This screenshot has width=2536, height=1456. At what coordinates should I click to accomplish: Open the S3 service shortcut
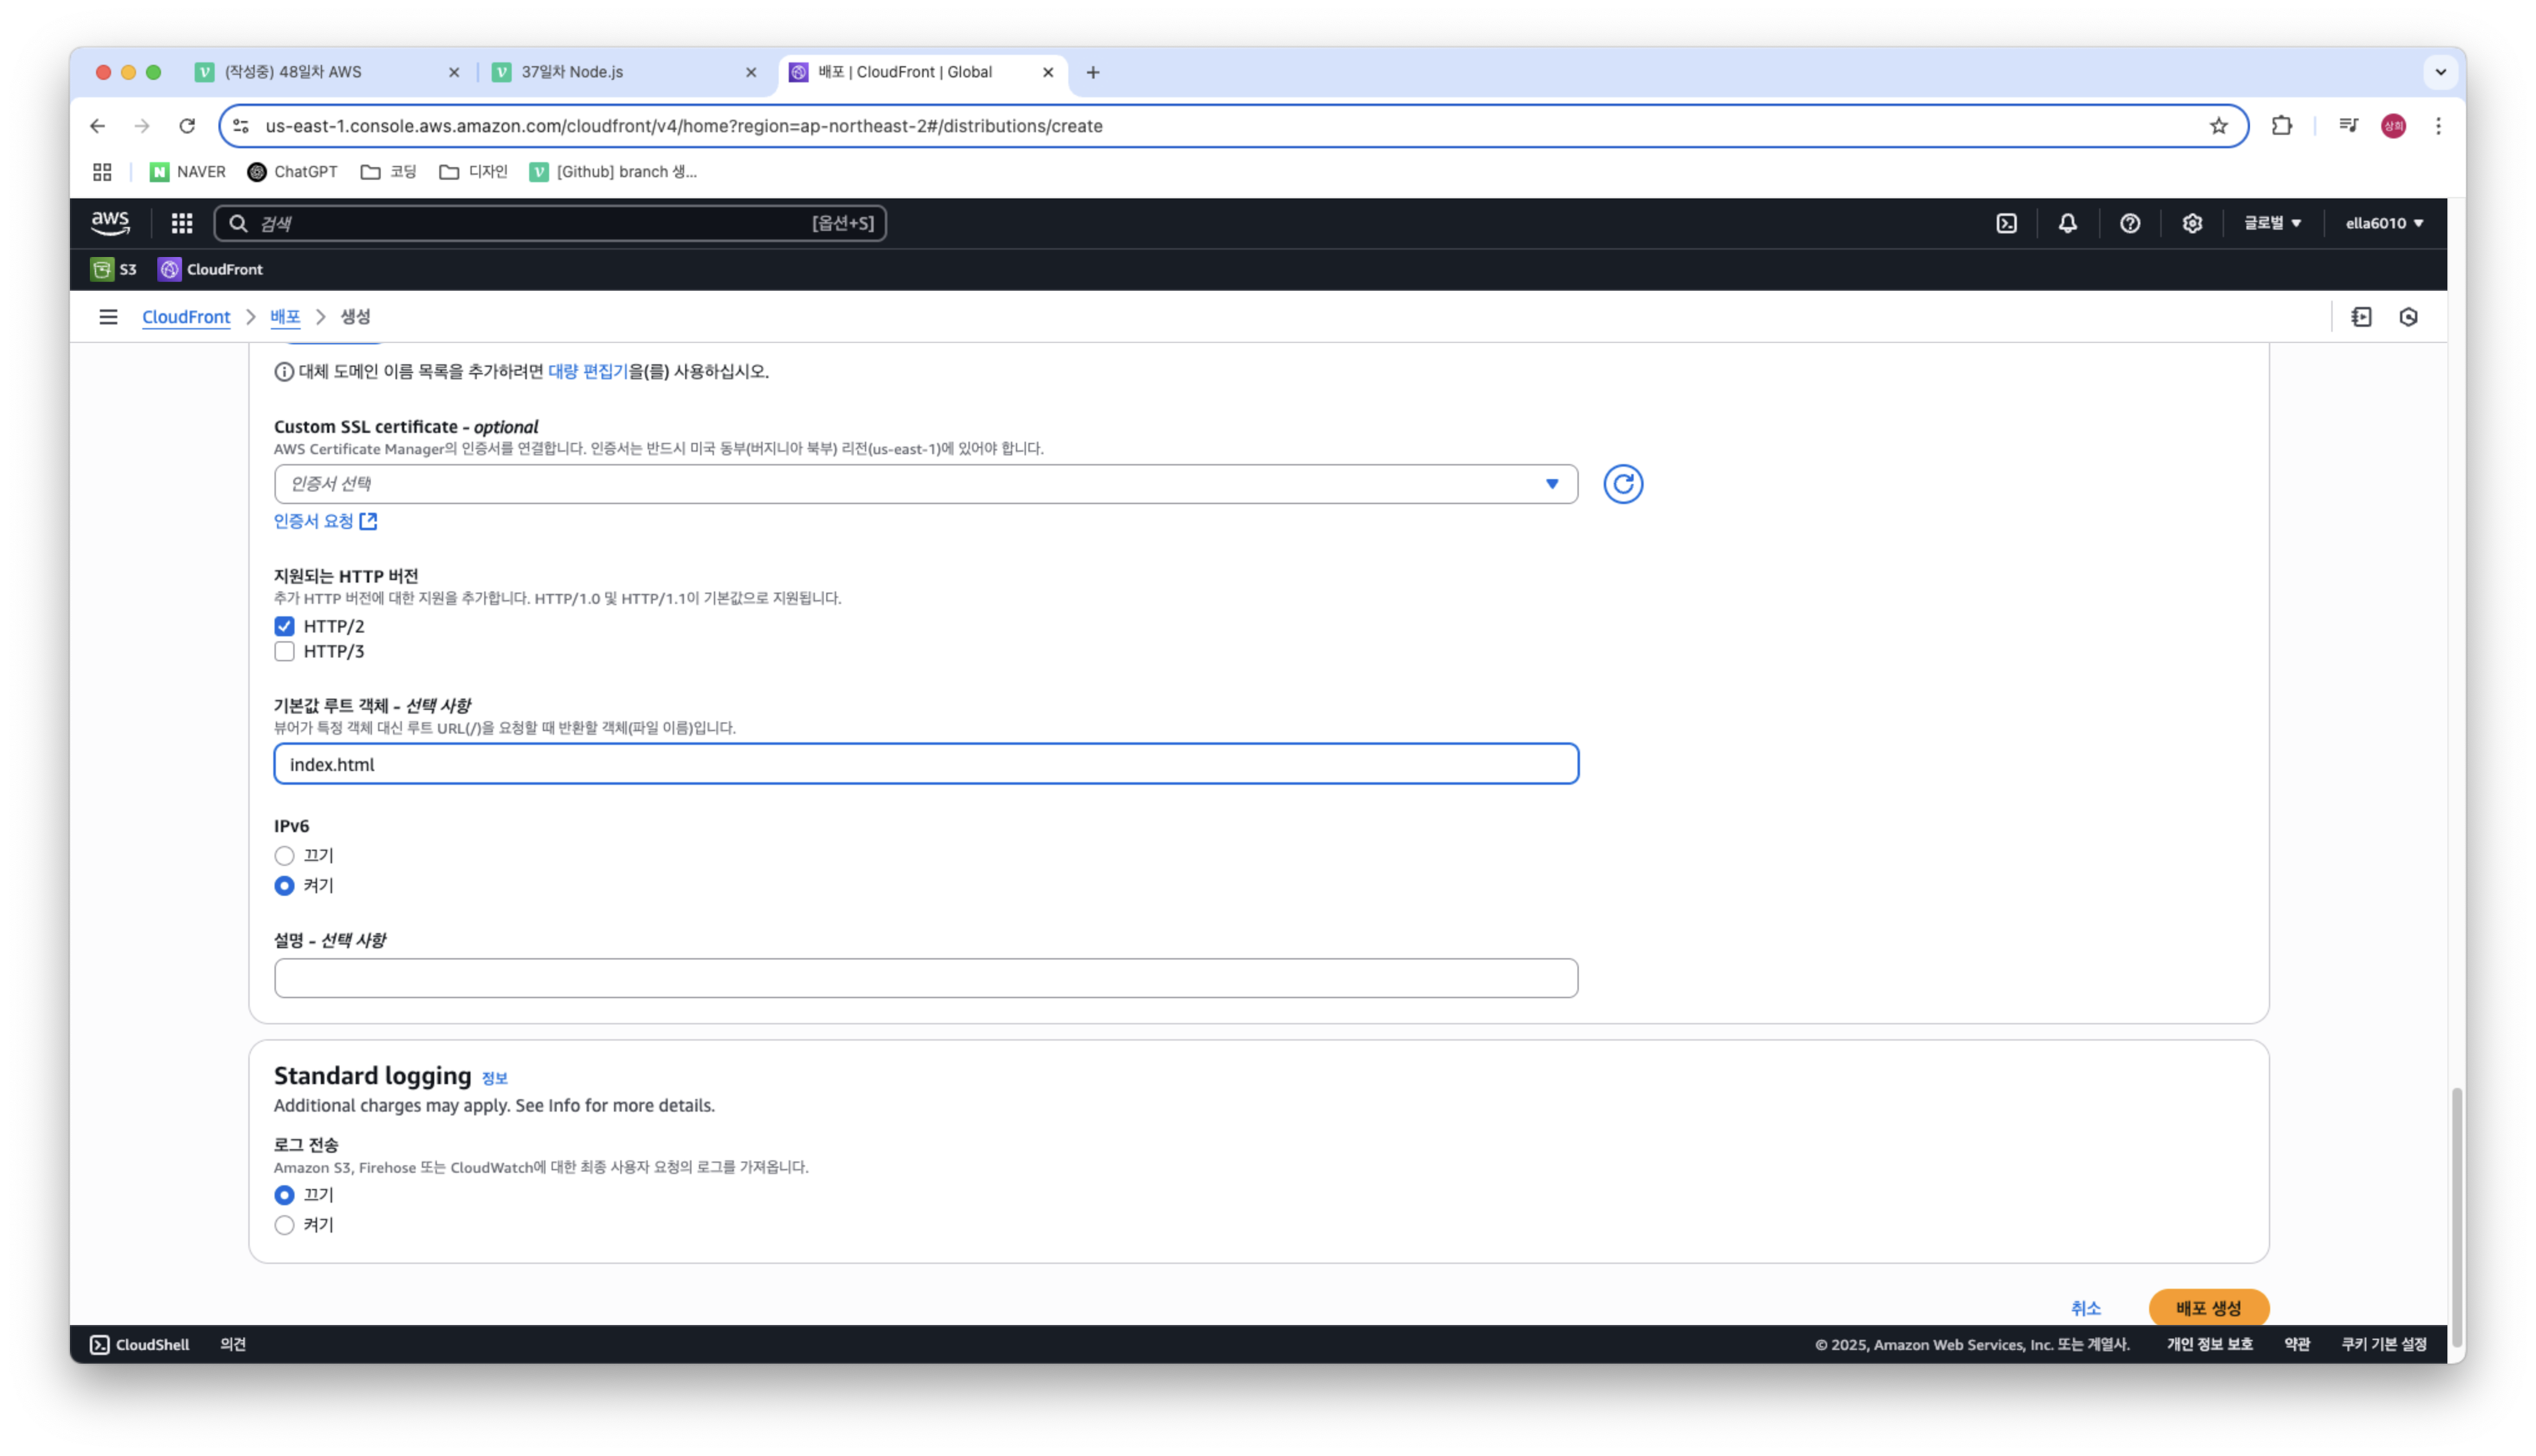pos(113,269)
